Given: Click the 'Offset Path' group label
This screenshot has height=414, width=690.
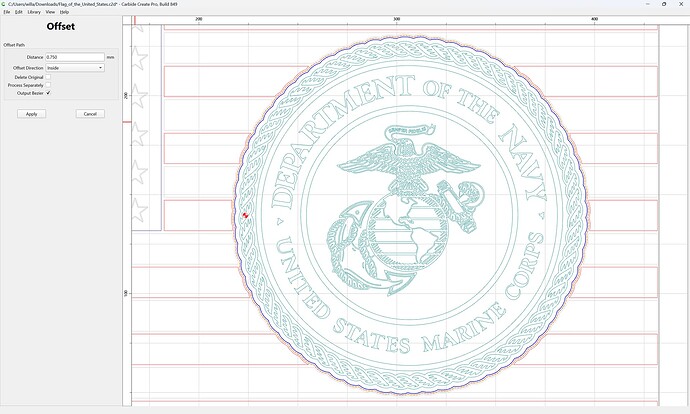Looking at the screenshot, I should click(14, 45).
